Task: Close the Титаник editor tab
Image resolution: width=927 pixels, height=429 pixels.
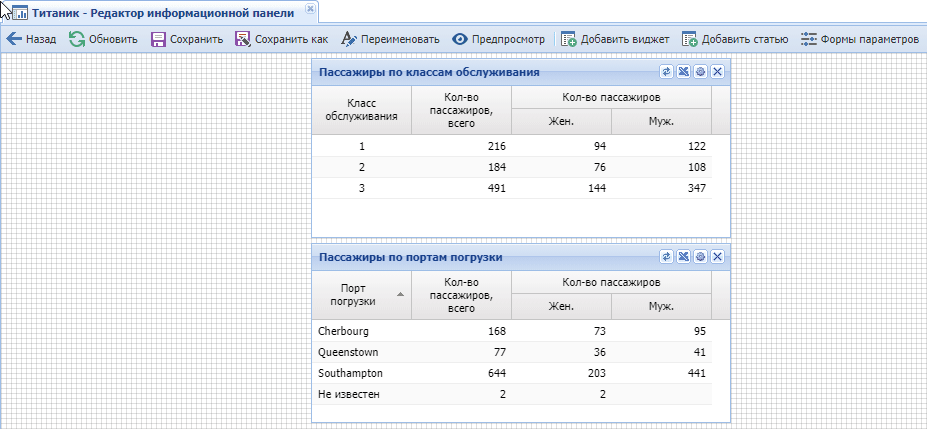Action: [x=309, y=9]
